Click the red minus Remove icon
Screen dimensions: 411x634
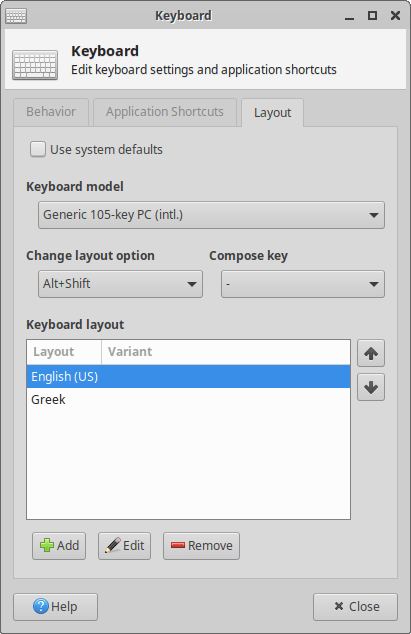coord(178,545)
